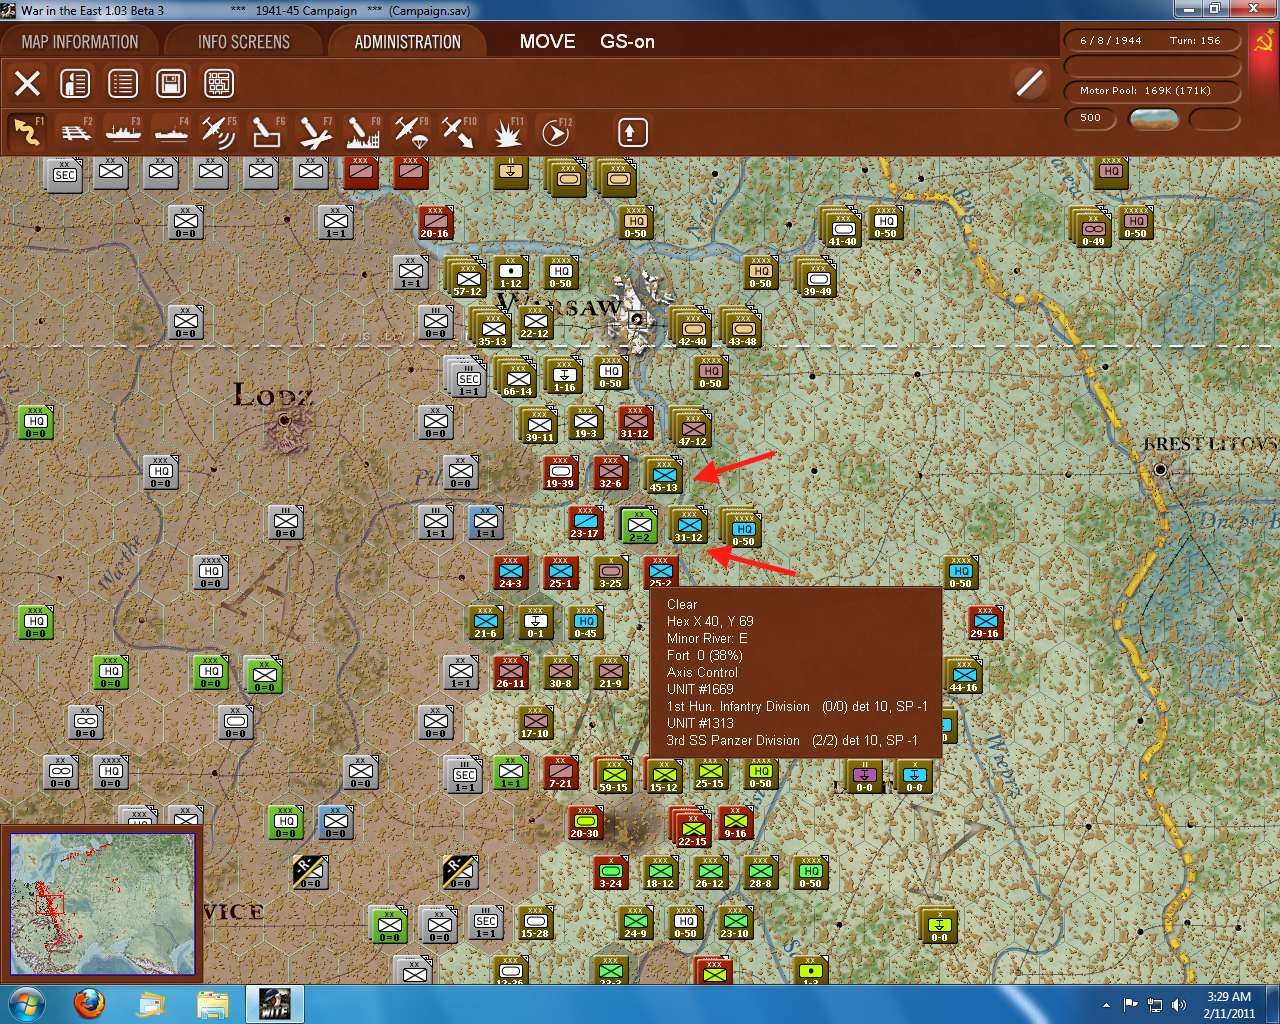Select the 23-17 unit counter
This screenshot has width=1280, height=1024.
pyautogui.click(x=585, y=523)
